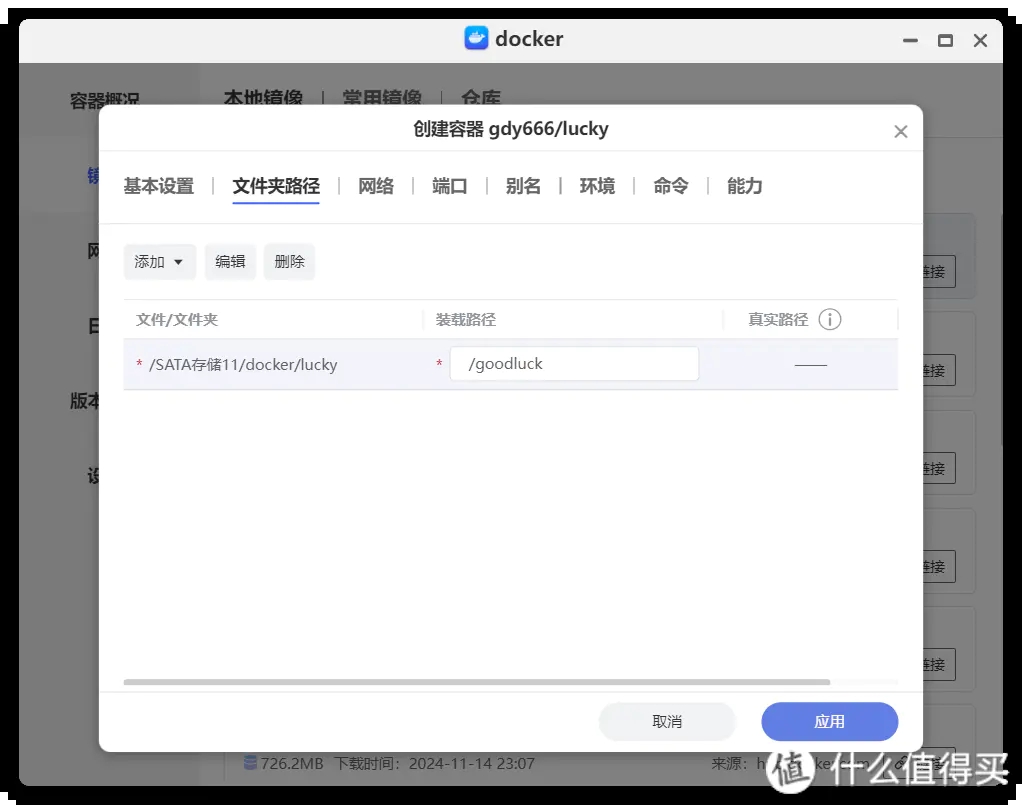The image size is (1022, 805).
Task: Select the /SATA存储11/docker/lucky folder row
Action: coord(510,364)
